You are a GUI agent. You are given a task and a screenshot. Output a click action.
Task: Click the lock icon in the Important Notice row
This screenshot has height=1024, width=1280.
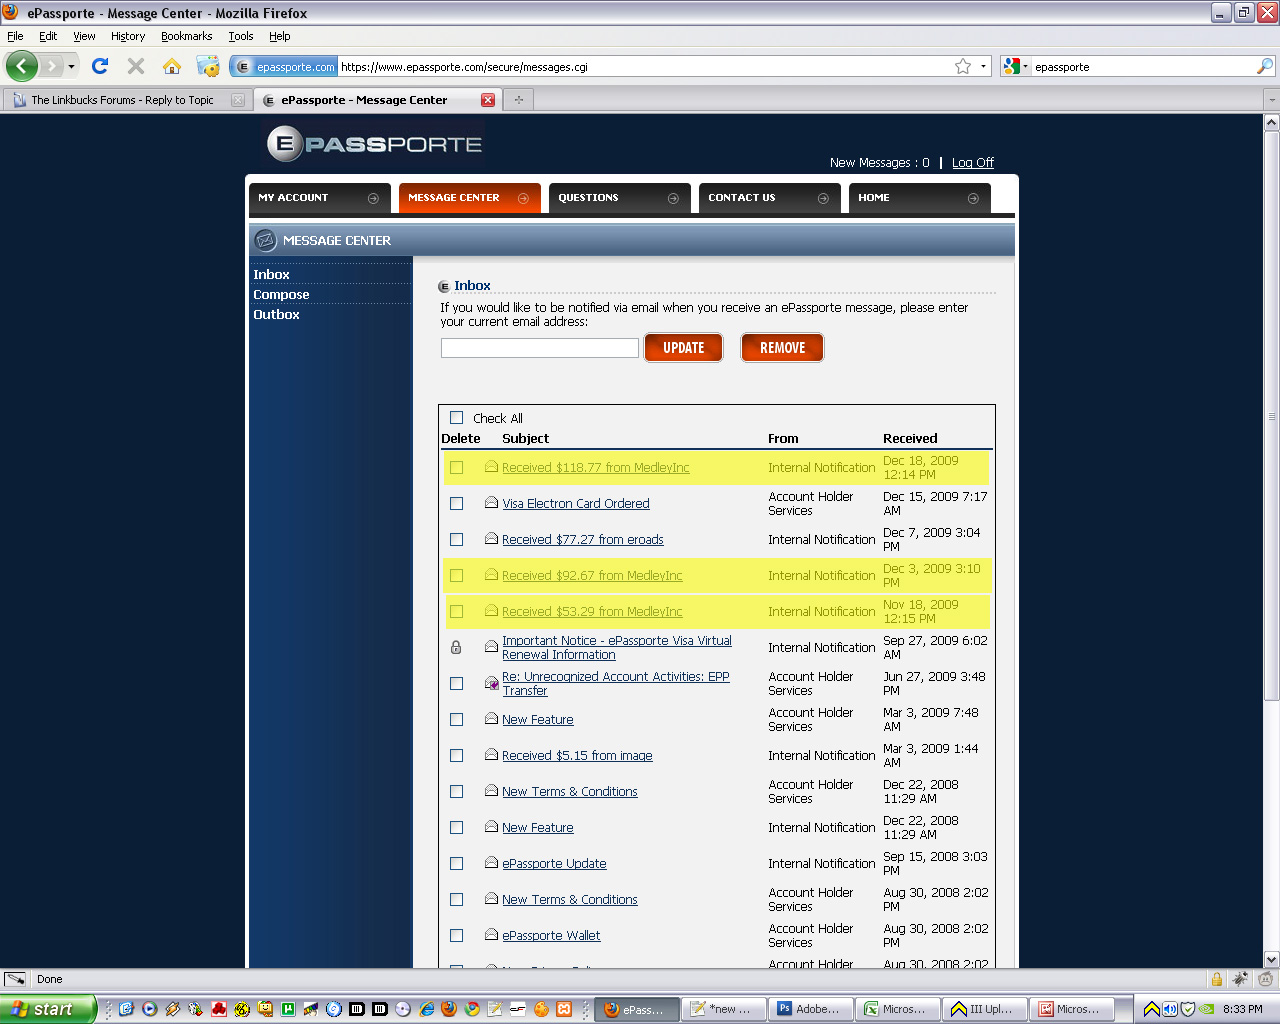[x=456, y=647]
